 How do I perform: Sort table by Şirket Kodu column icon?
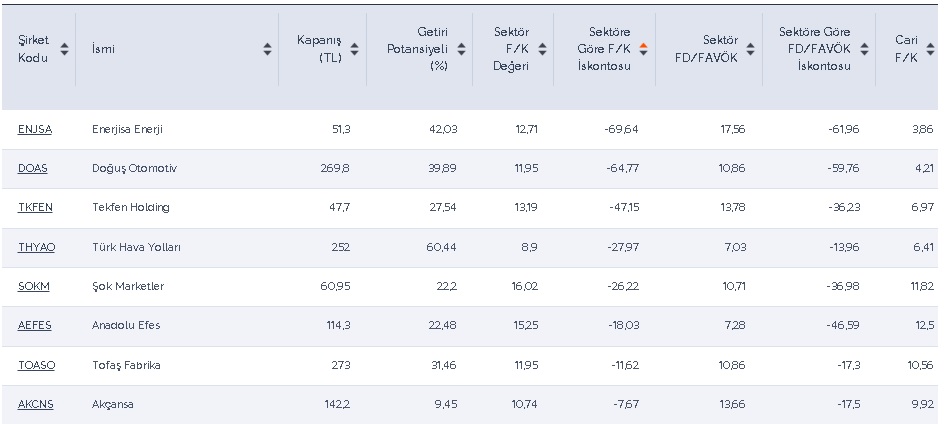pyautogui.click(x=65, y=49)
